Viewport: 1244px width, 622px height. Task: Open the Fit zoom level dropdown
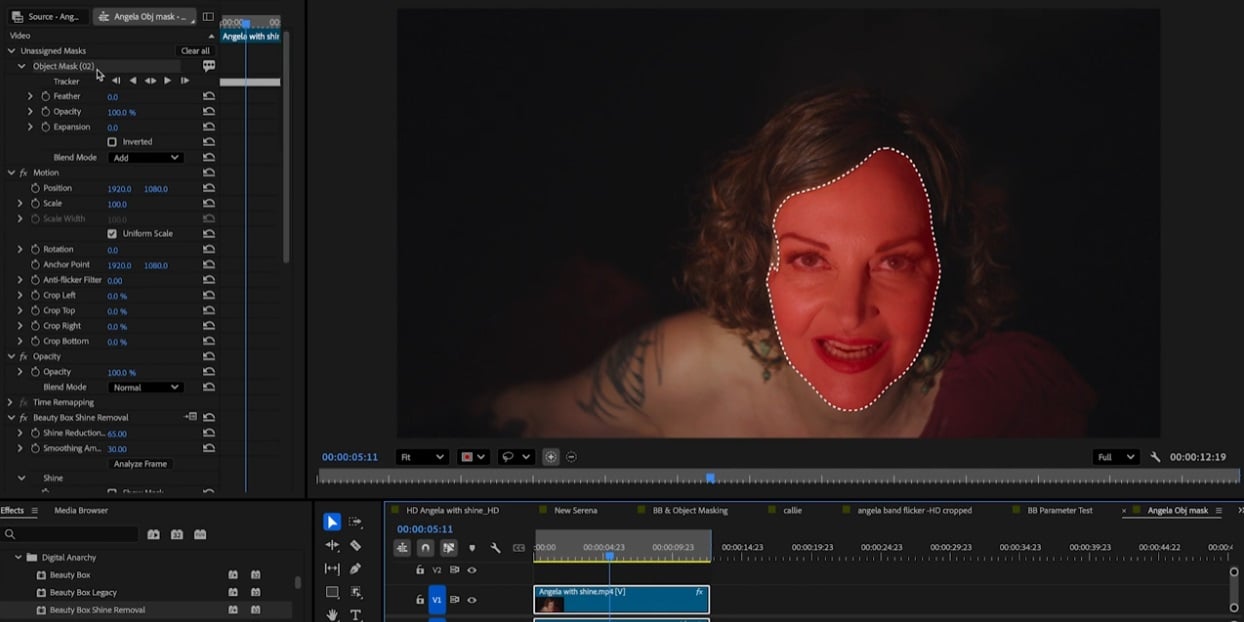point(421,457)
